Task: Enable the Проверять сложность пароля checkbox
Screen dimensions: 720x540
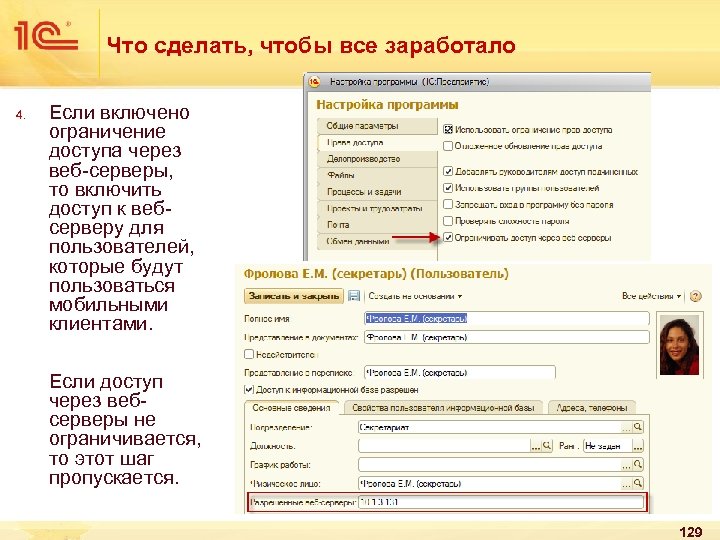Action: tap(448, 221)
